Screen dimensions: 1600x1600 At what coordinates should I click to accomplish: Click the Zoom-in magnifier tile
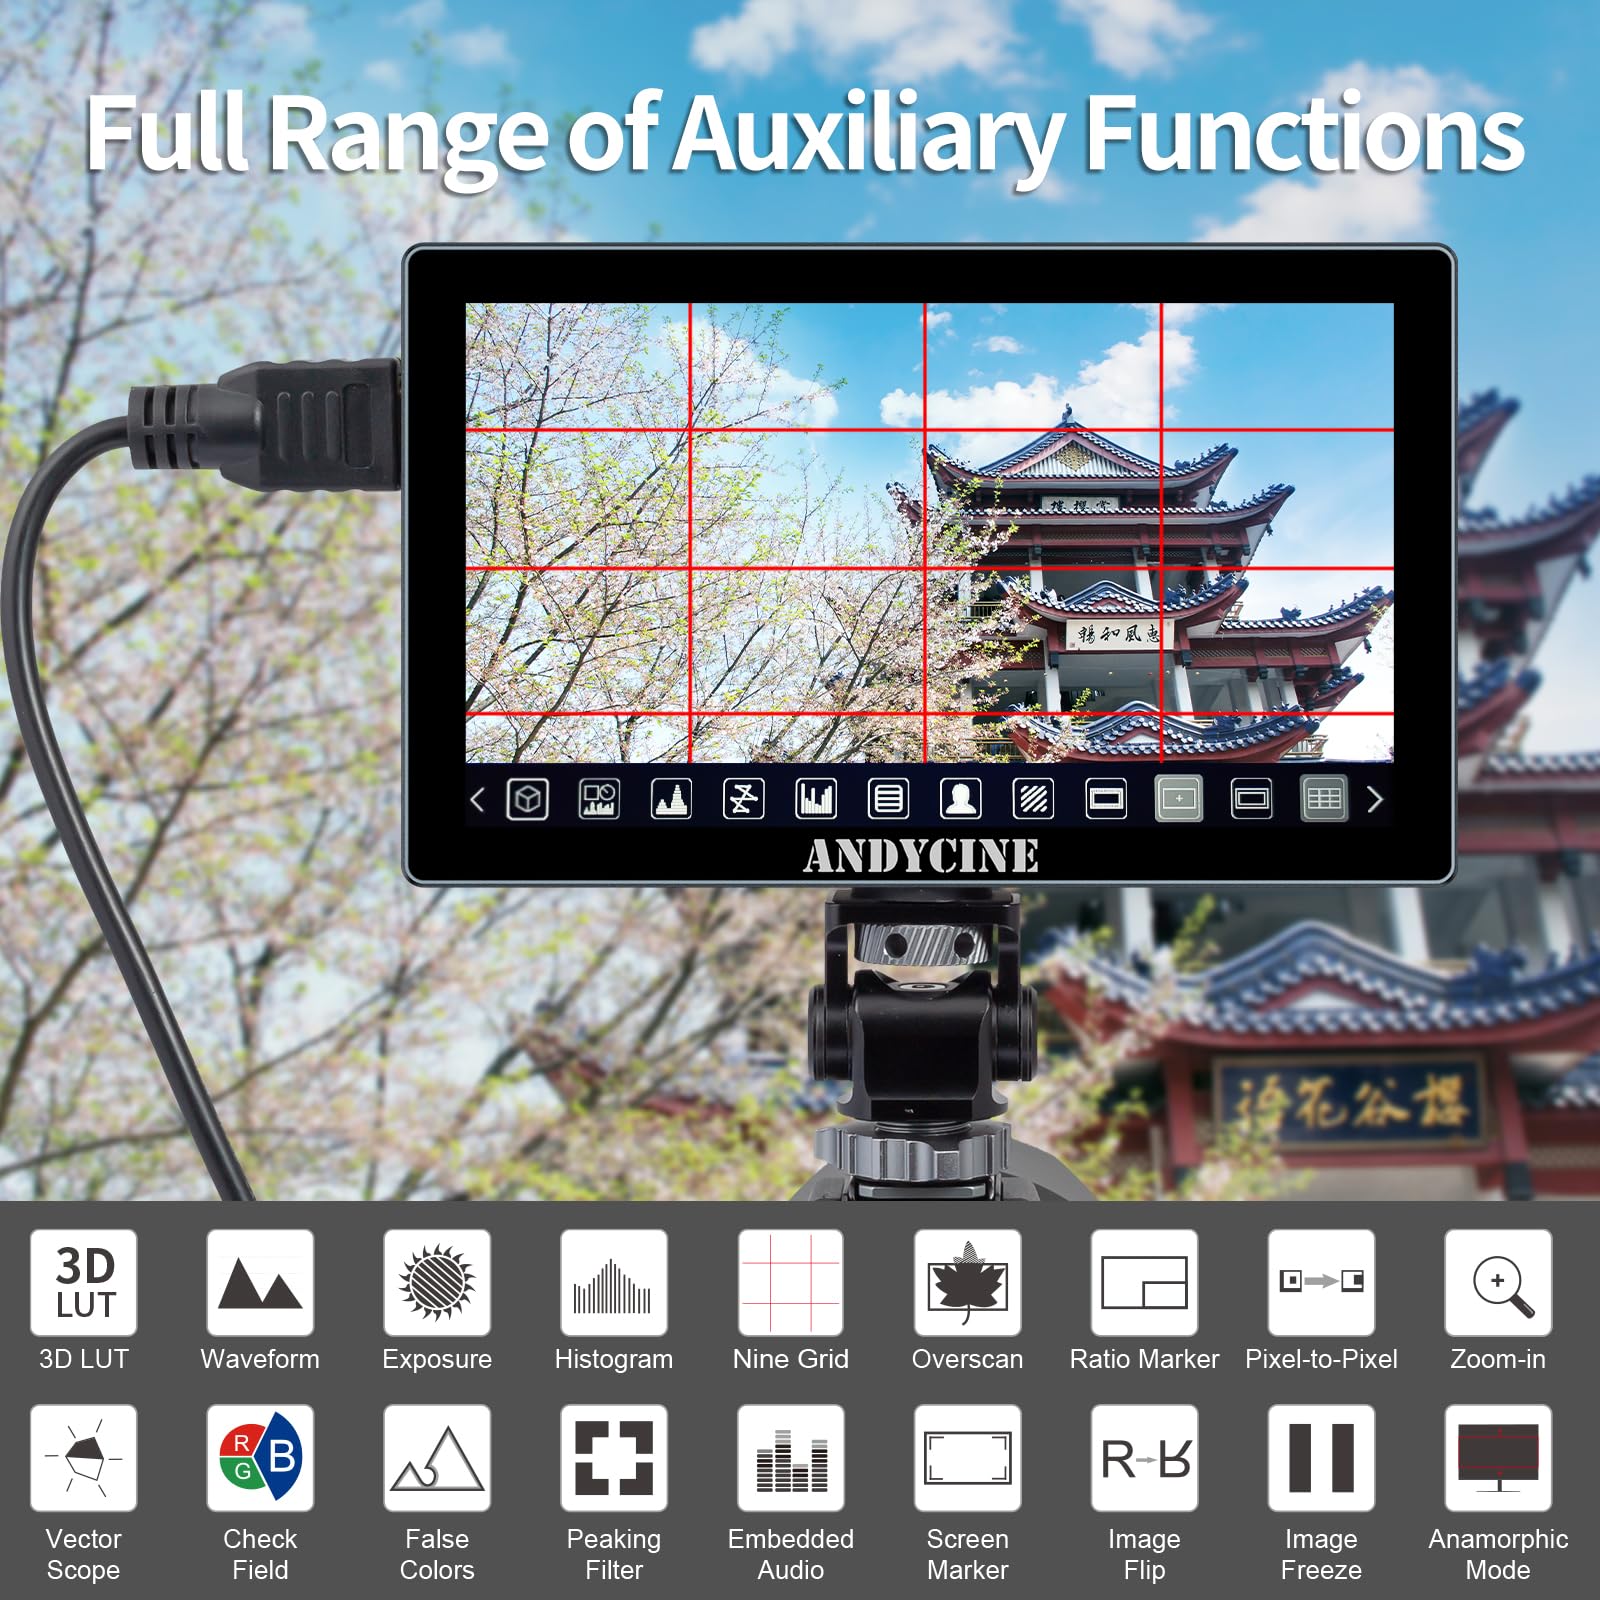(x=1498, y=1282)
